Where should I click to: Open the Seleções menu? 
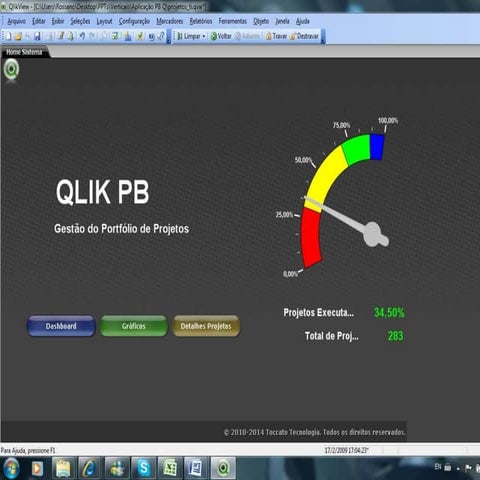click(x=80, y=21)
